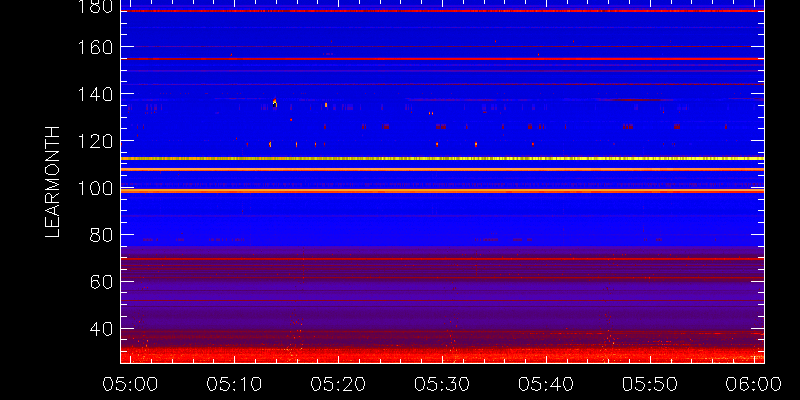Viewport: 800px width, 400px height.
Task: Click the 80 frequency axis label
Action: [x=102, y=235]
